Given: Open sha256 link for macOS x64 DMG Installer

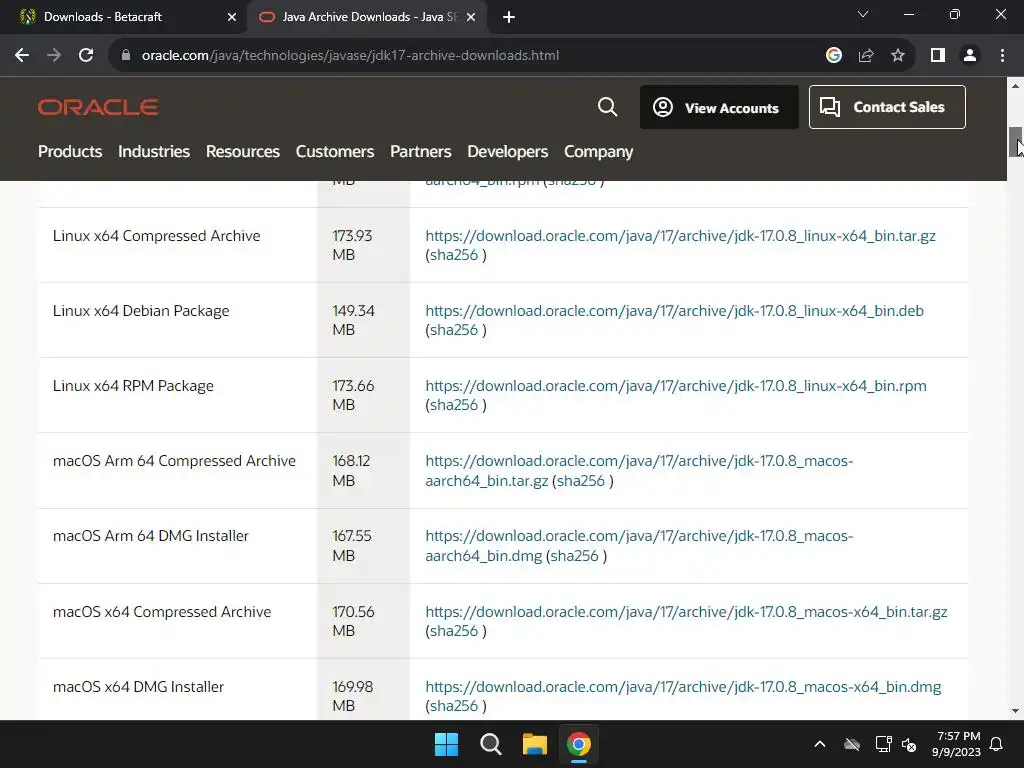Looking at the screenshot, I should (454, 707).
